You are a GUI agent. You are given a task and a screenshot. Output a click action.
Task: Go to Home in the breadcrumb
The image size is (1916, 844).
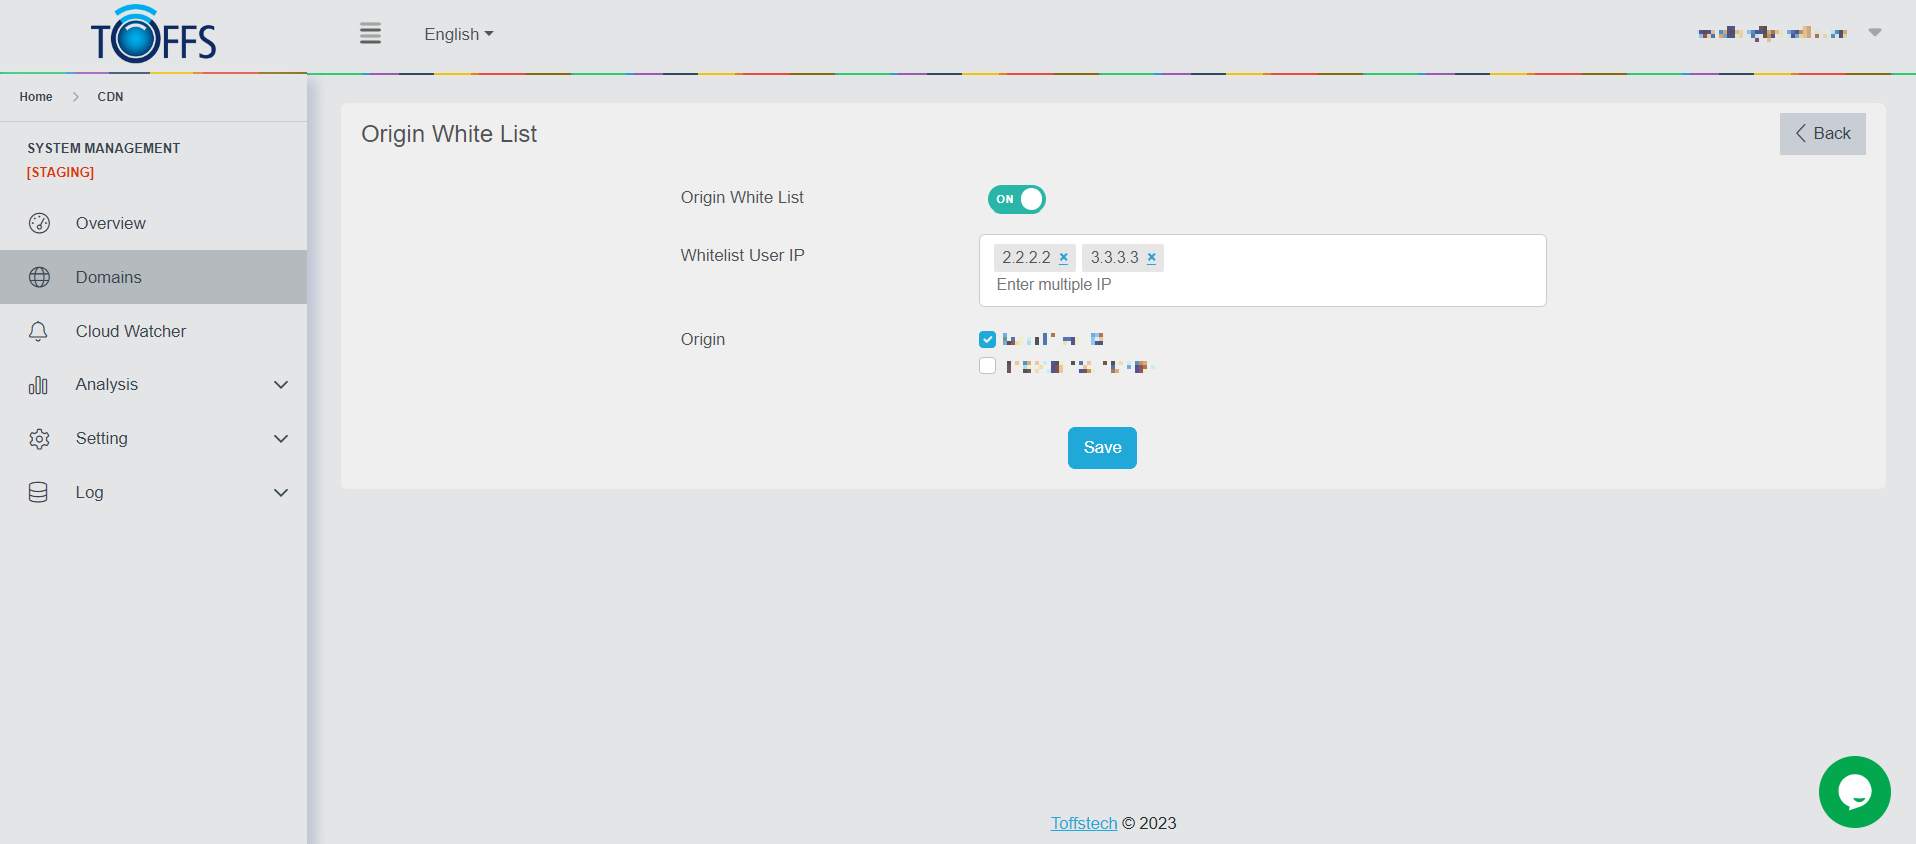click(36, 97)
